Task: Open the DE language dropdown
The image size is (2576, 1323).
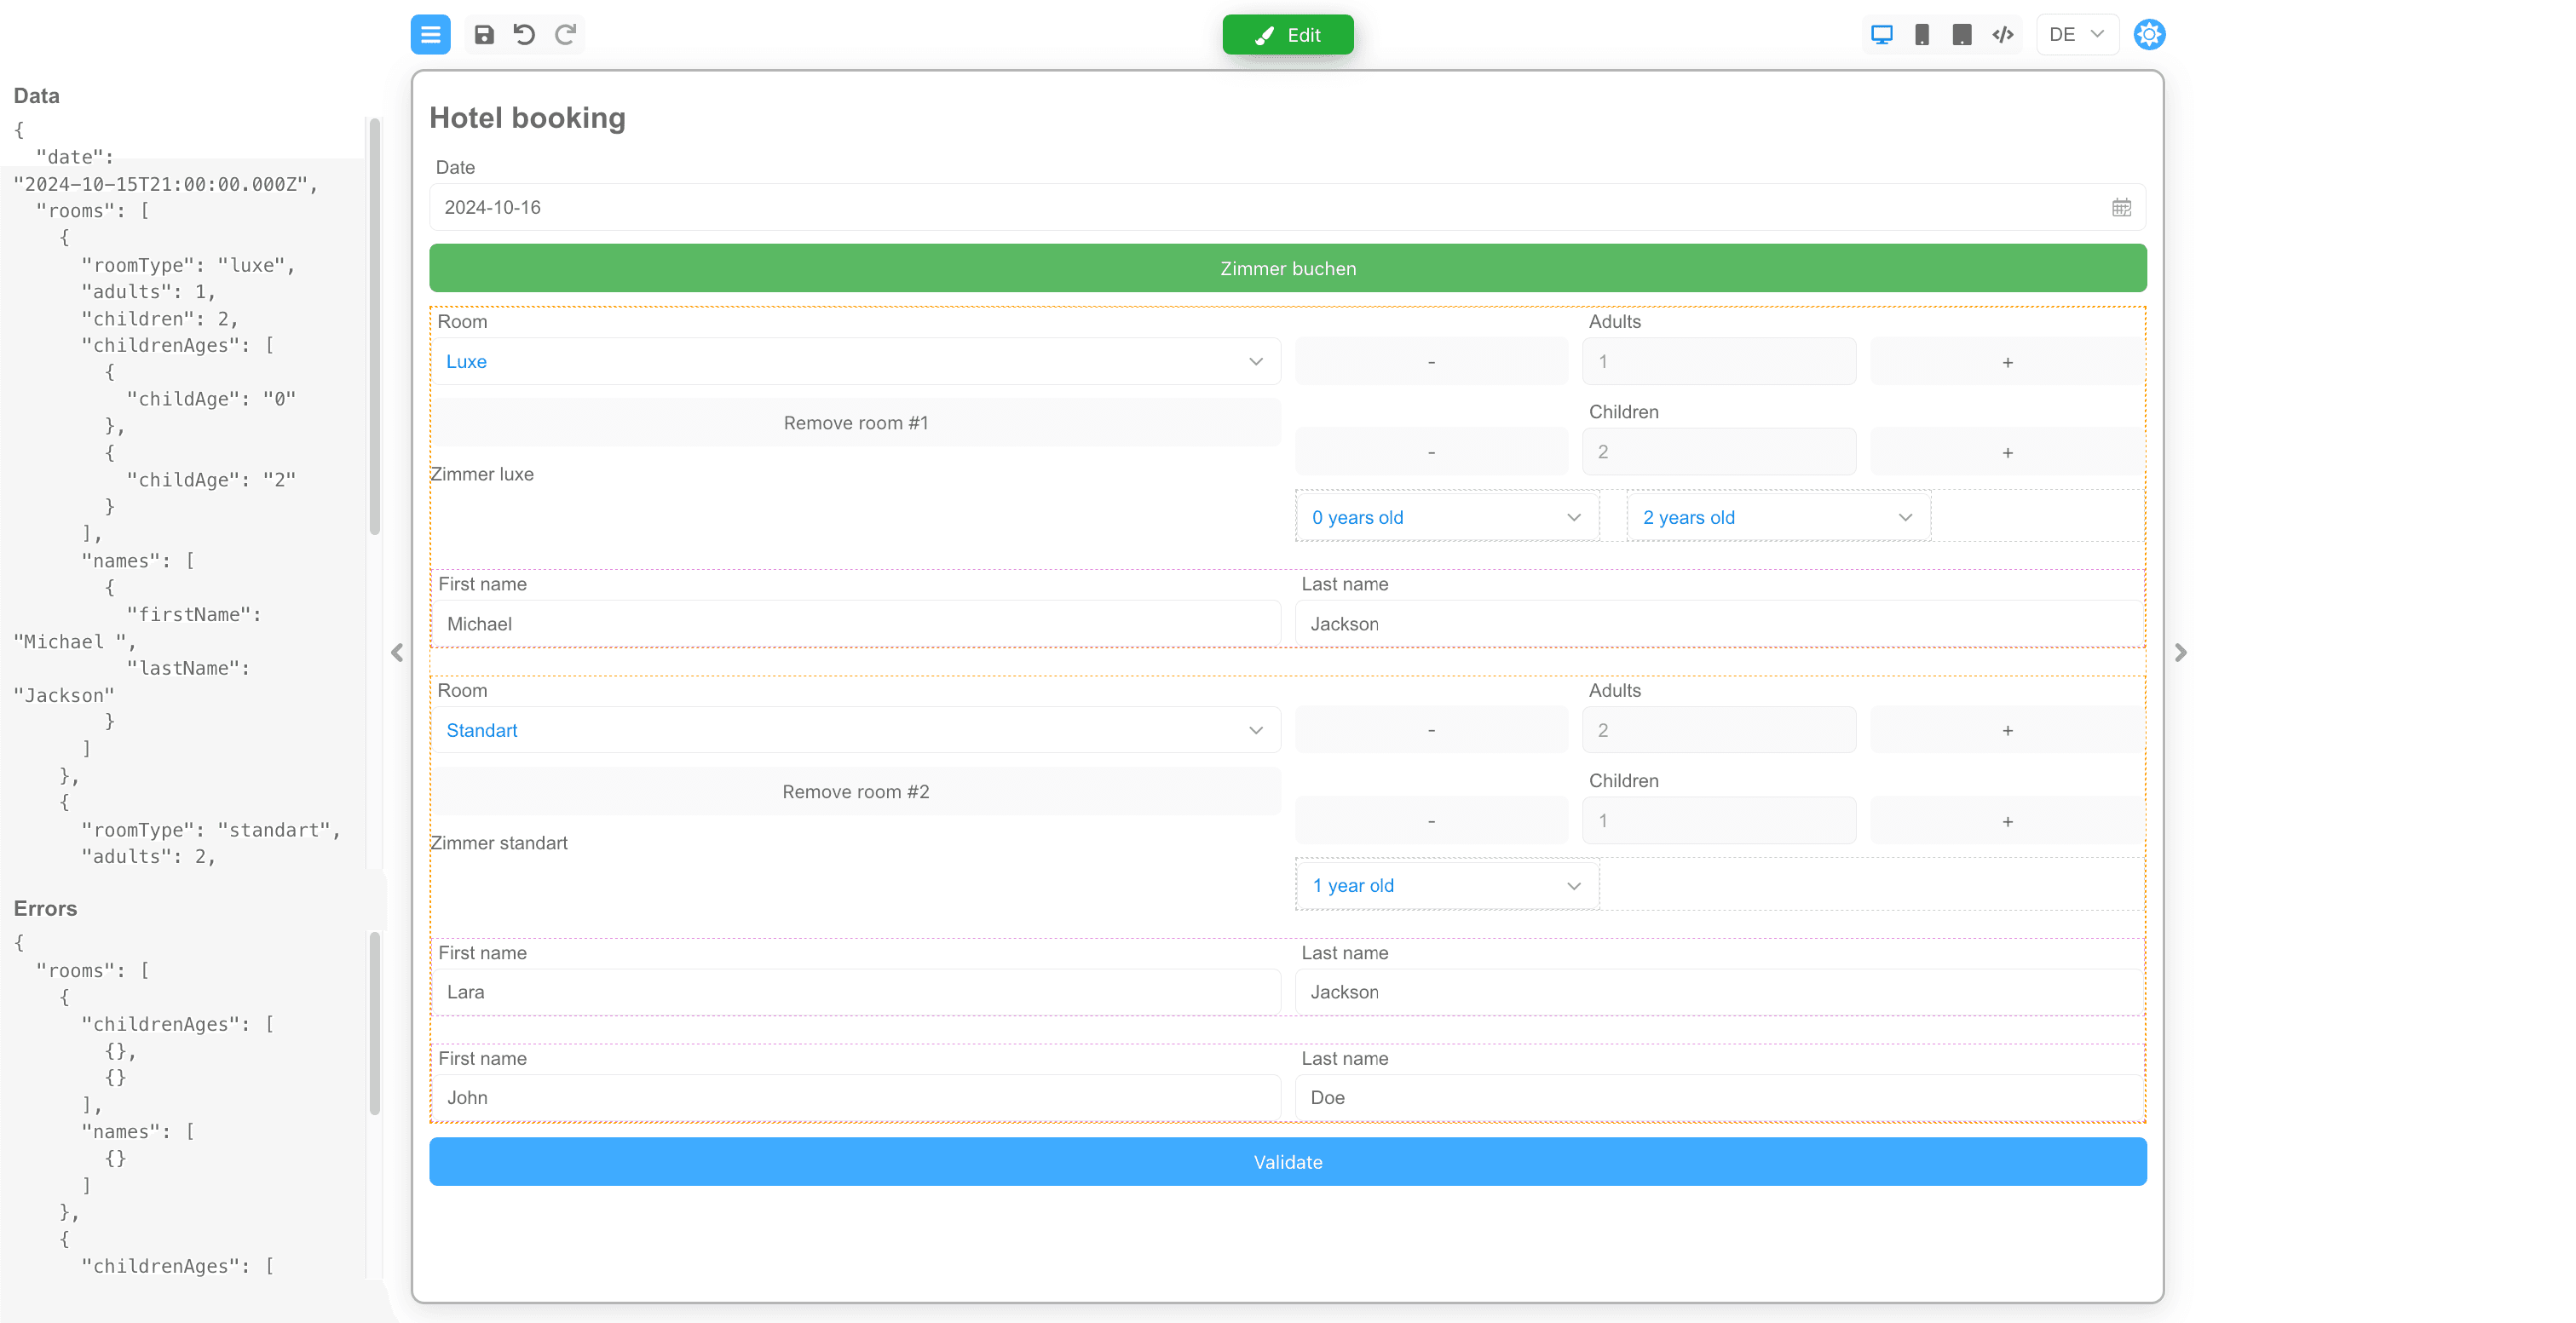Action: 2076,35
